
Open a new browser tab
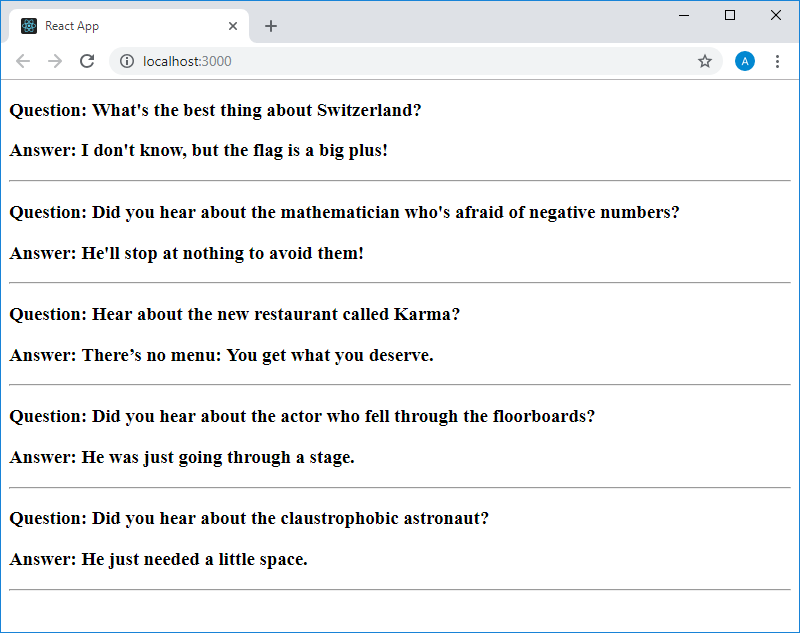point(270,26)
